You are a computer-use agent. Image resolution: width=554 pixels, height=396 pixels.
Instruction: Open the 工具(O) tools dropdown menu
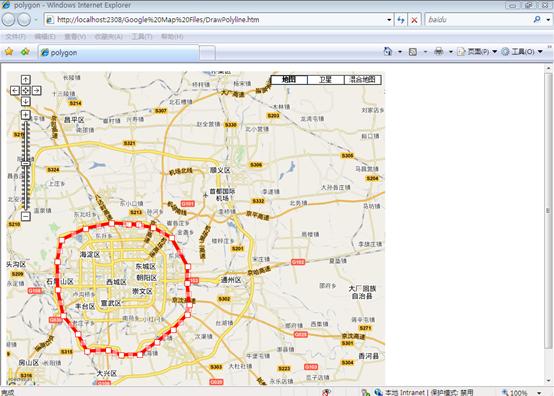tap(523, 52)
